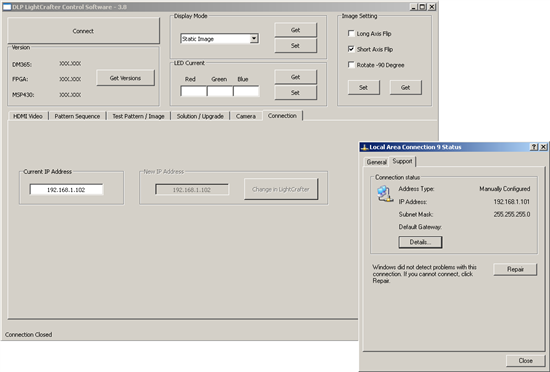Maximize the LightCrafter Control Software window

pos(423,7)
